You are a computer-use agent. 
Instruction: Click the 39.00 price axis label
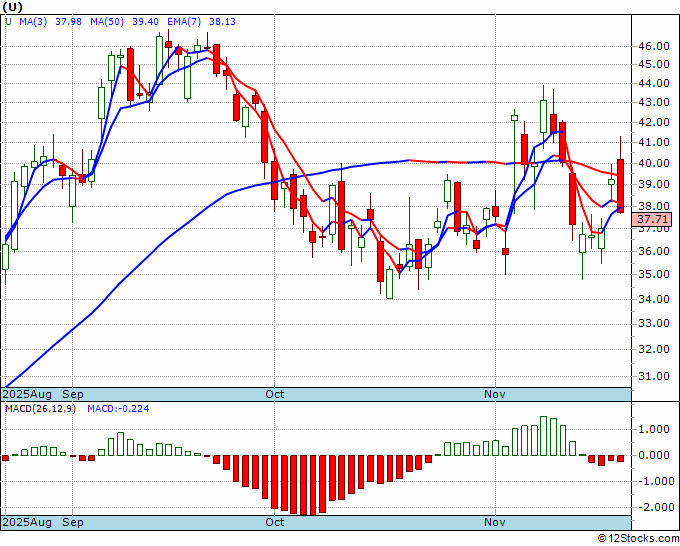coord(654,184)
